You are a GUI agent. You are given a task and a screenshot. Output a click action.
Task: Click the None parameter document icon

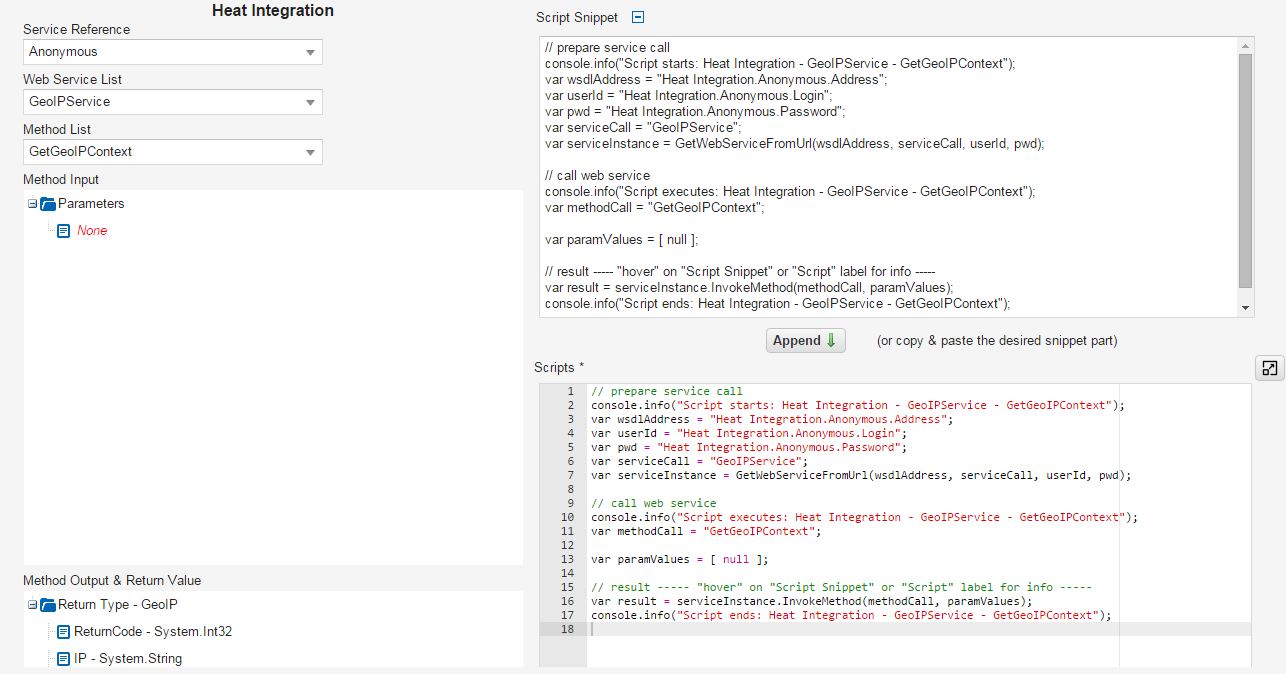[64, 231]
